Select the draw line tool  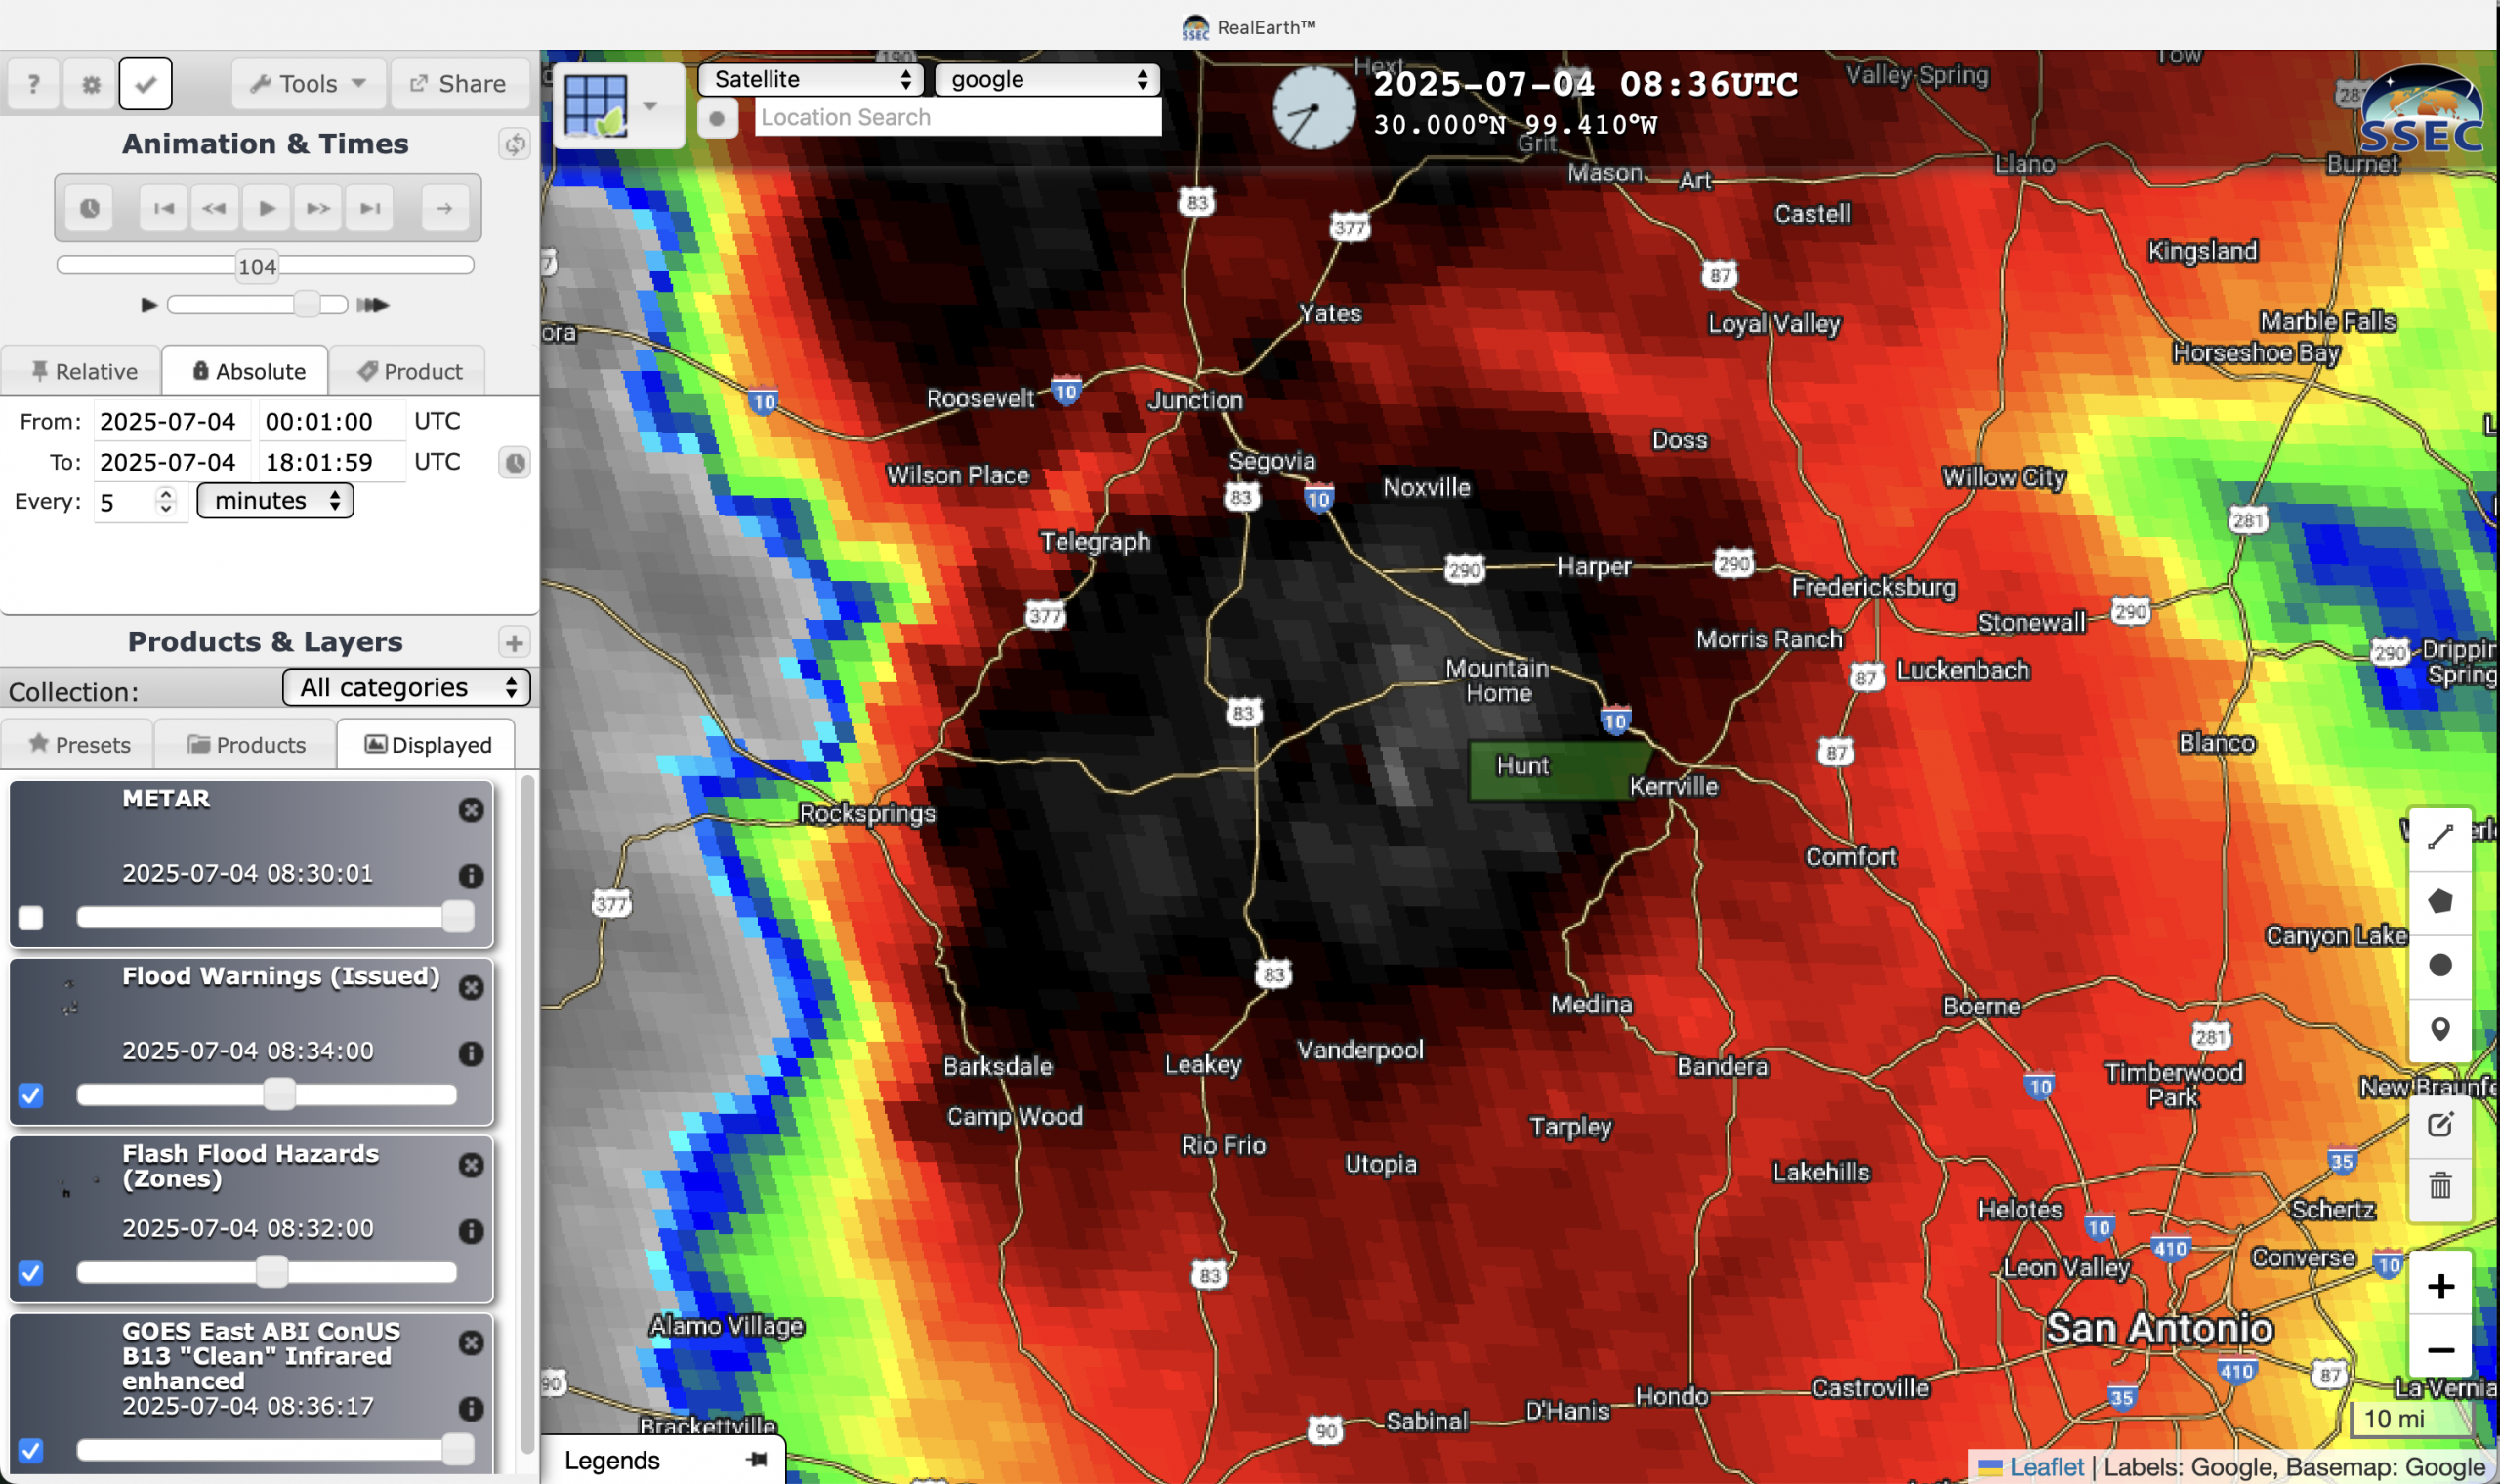2440,837
